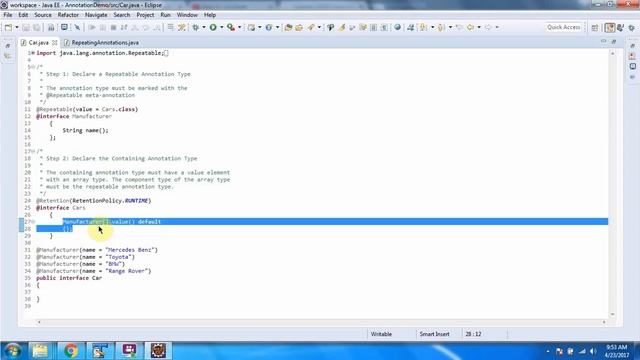Open the Source menu
This screenshot has height=360, width=640.
(x=43, y=15)
